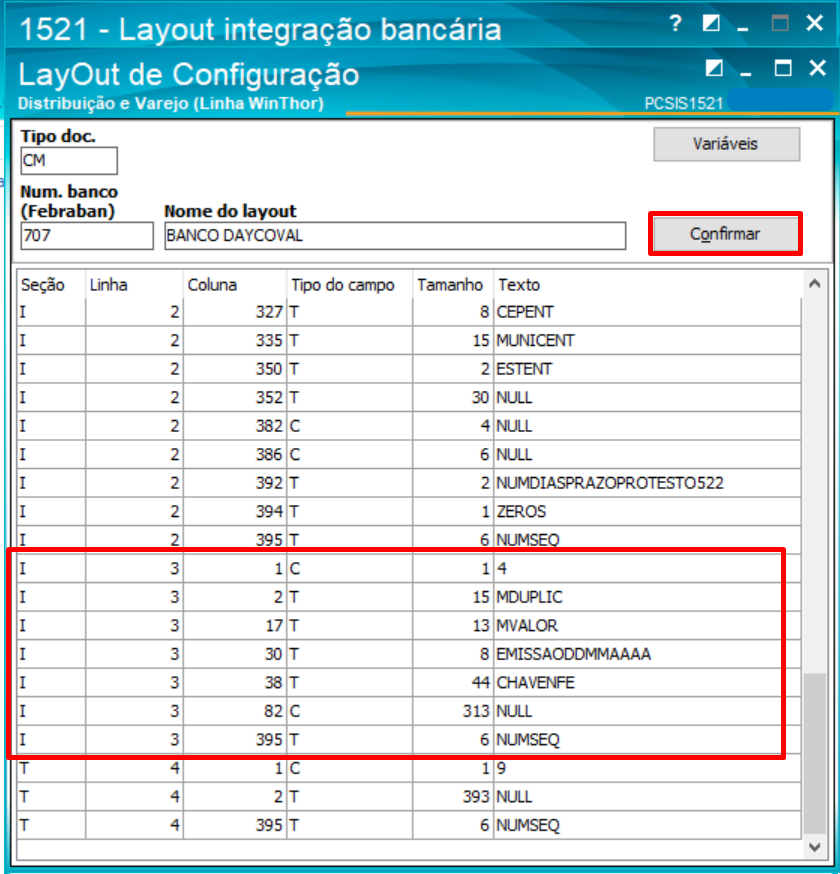Click the Tamanho column header
The height and width of the screenshot is (874, 840).
[453, 285]
